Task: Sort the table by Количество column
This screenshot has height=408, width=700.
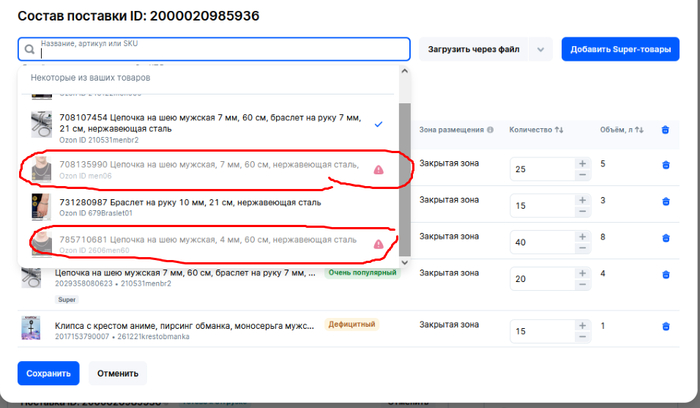Action: [x=537, y=130]
